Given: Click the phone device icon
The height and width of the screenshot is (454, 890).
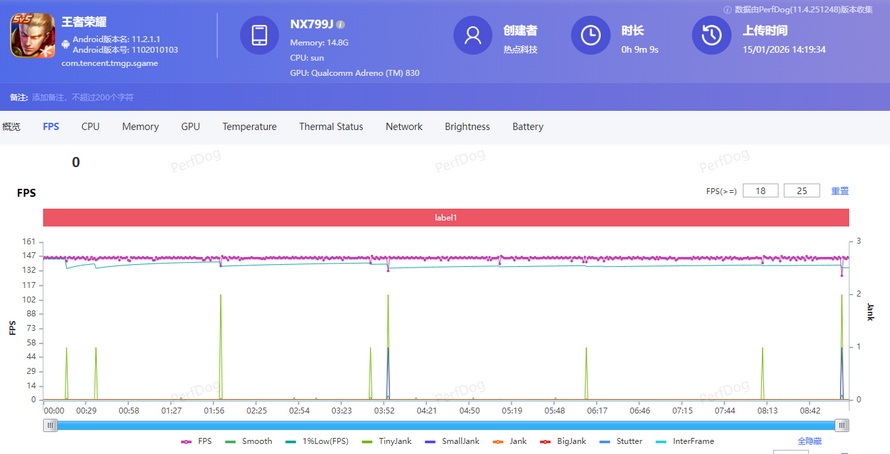Looking at the screenshot, I should (259, 35).
